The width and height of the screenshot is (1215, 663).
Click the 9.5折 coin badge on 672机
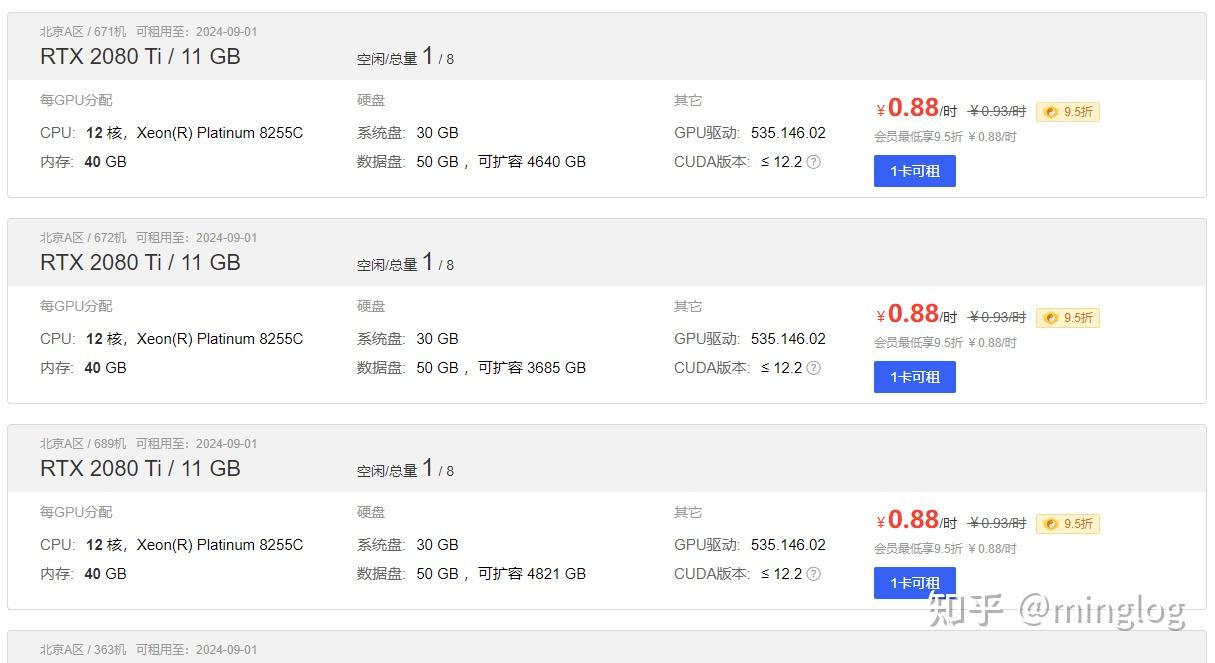coord(1068,318)
